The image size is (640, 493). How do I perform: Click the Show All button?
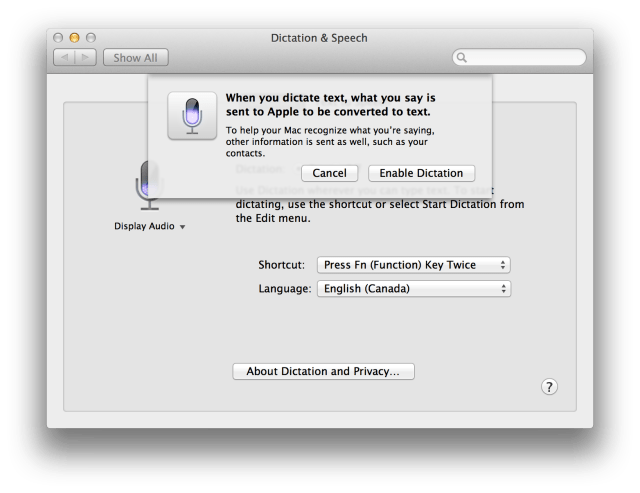136,58
